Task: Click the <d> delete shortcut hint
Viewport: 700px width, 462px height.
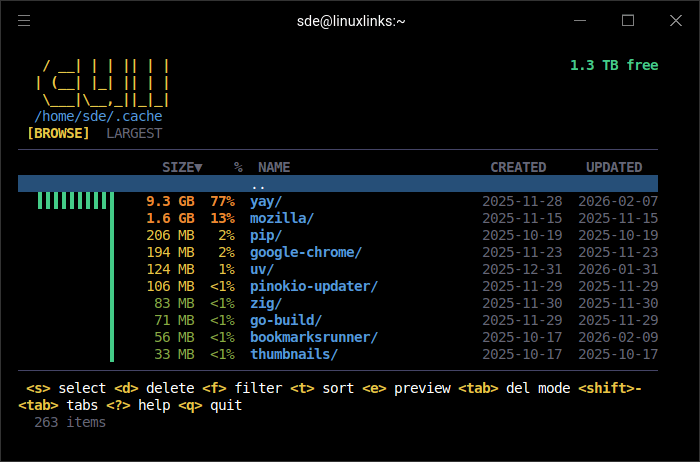Action: (x=154, y=388)
